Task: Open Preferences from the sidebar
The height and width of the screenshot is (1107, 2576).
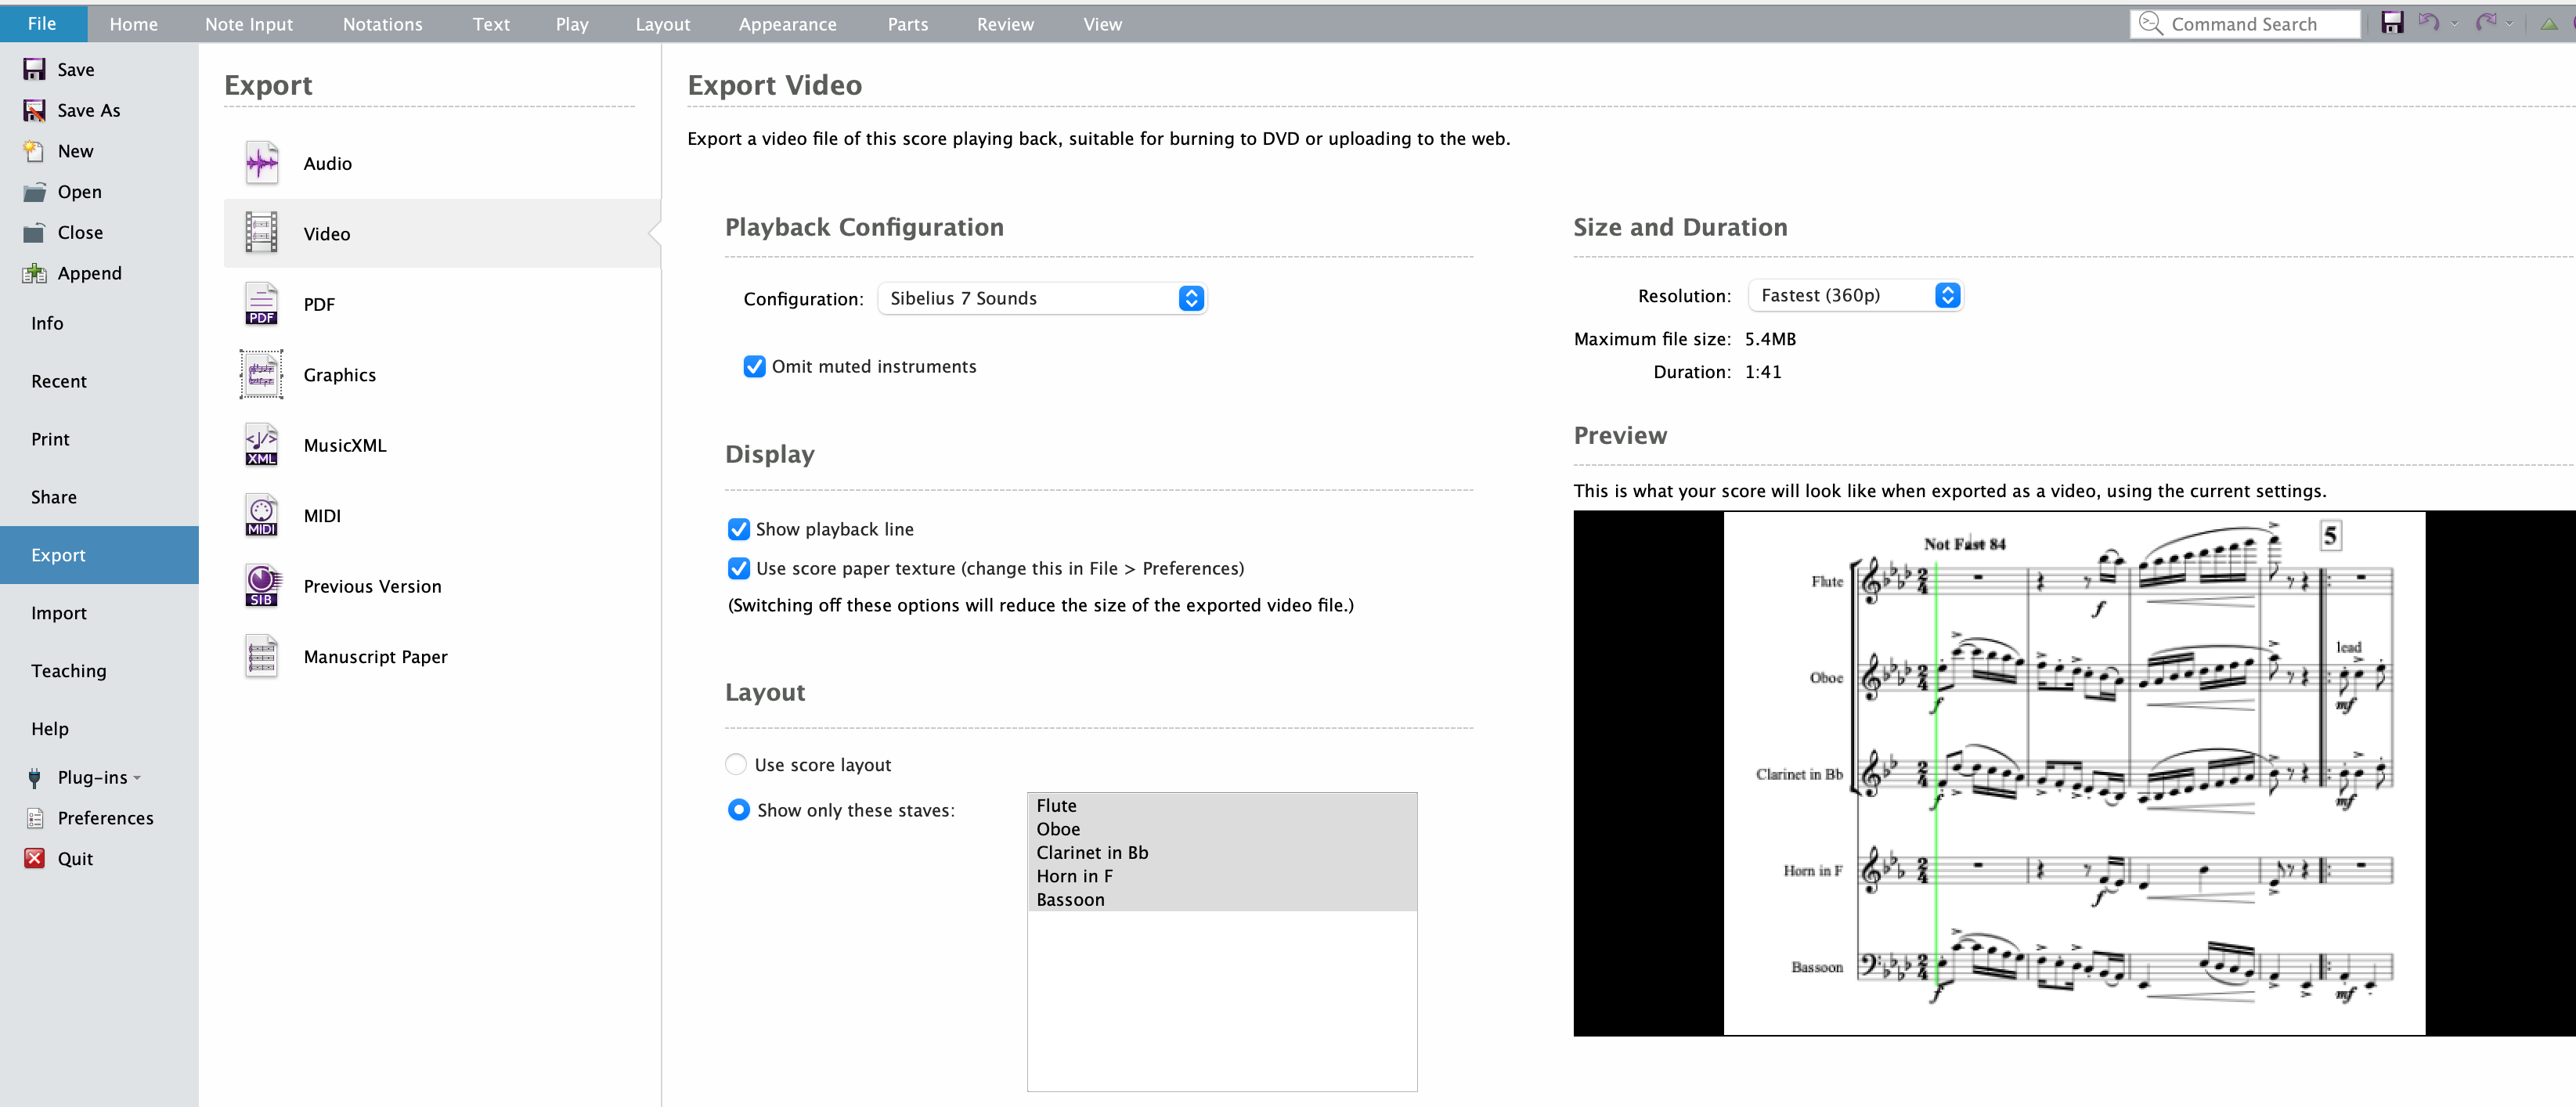Action: click(105, 818)
